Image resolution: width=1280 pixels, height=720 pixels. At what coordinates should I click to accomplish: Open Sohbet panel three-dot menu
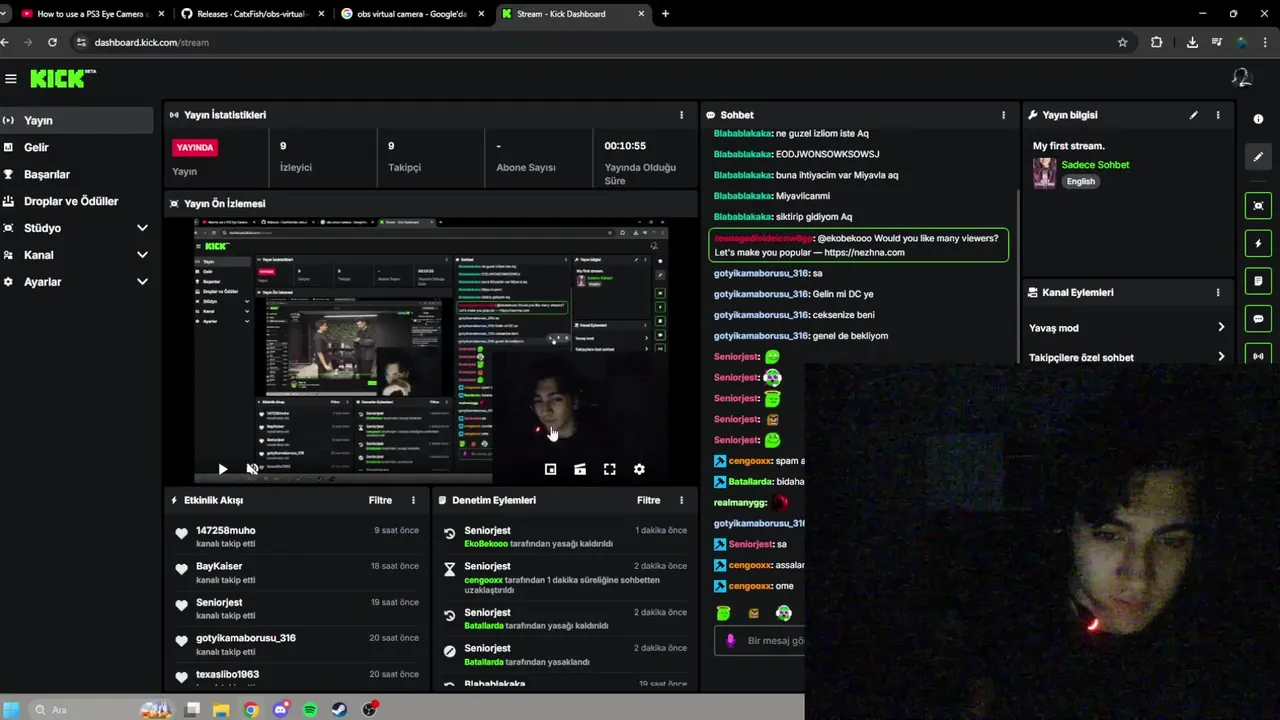click(x=1004, y=115)
